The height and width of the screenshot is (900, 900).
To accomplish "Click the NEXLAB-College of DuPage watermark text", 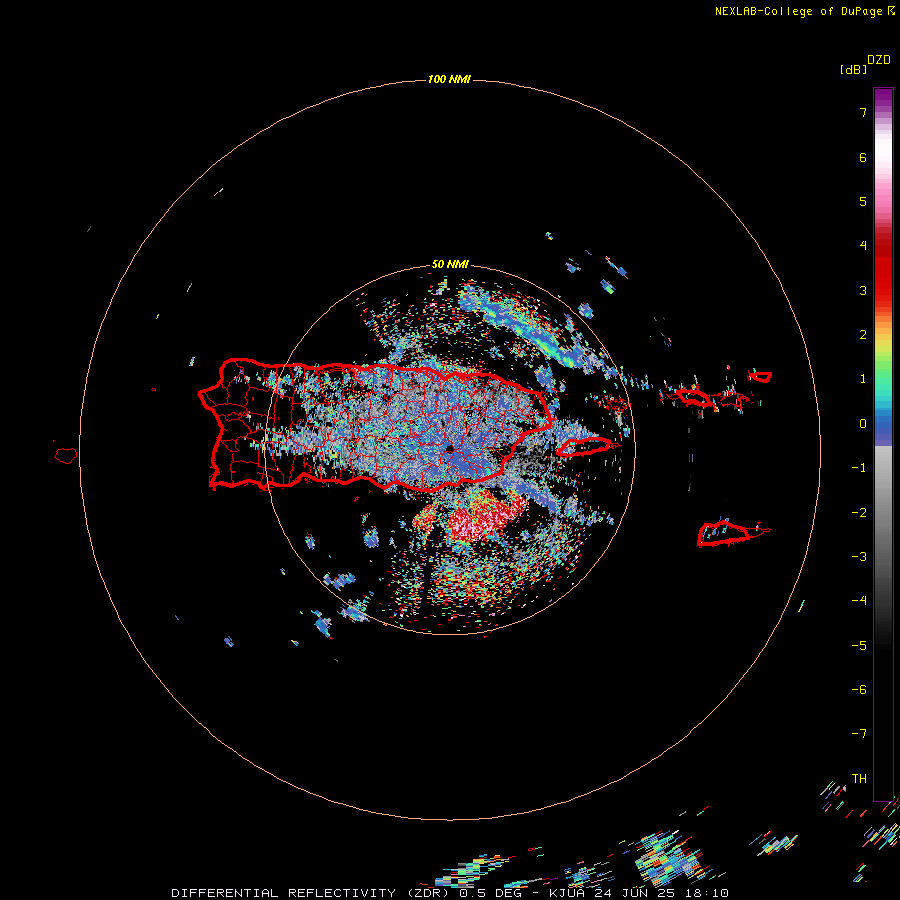I will tap(798, 11).
